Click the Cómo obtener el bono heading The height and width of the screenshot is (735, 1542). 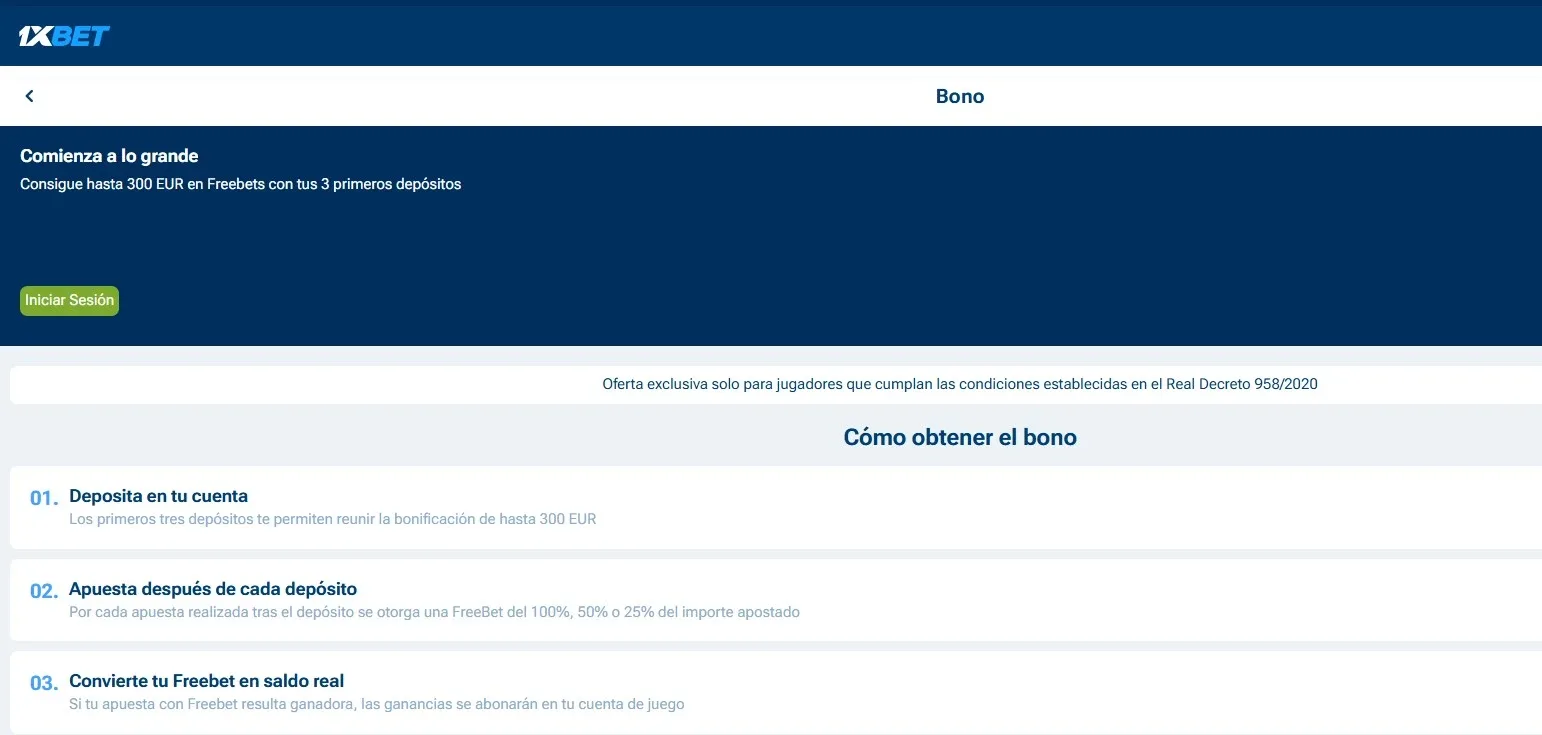(x=960, y=437)
